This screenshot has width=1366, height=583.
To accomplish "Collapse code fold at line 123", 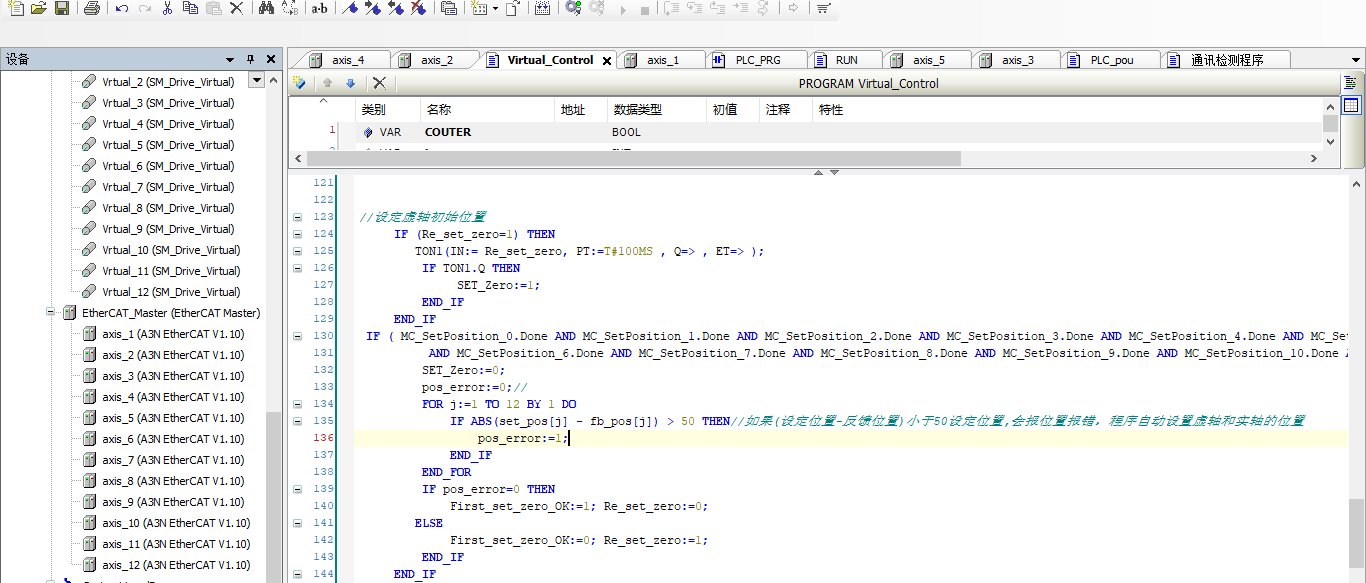I will point(297,217).
